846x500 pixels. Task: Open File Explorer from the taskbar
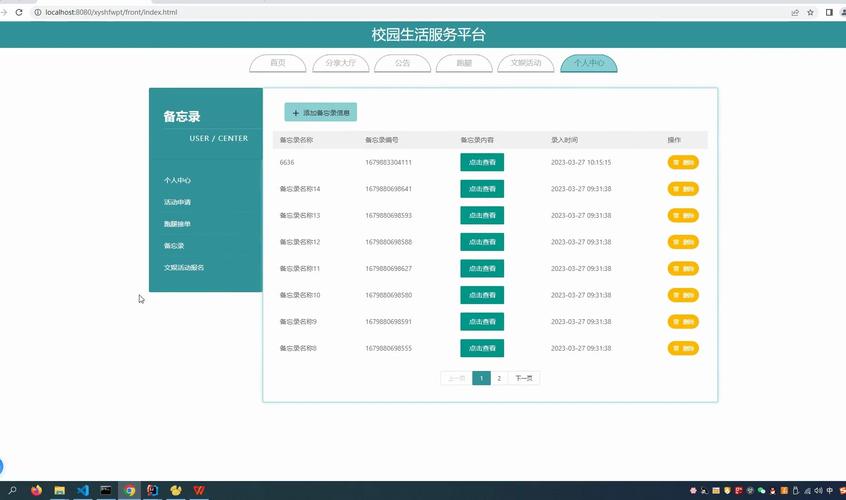[60, 491]
